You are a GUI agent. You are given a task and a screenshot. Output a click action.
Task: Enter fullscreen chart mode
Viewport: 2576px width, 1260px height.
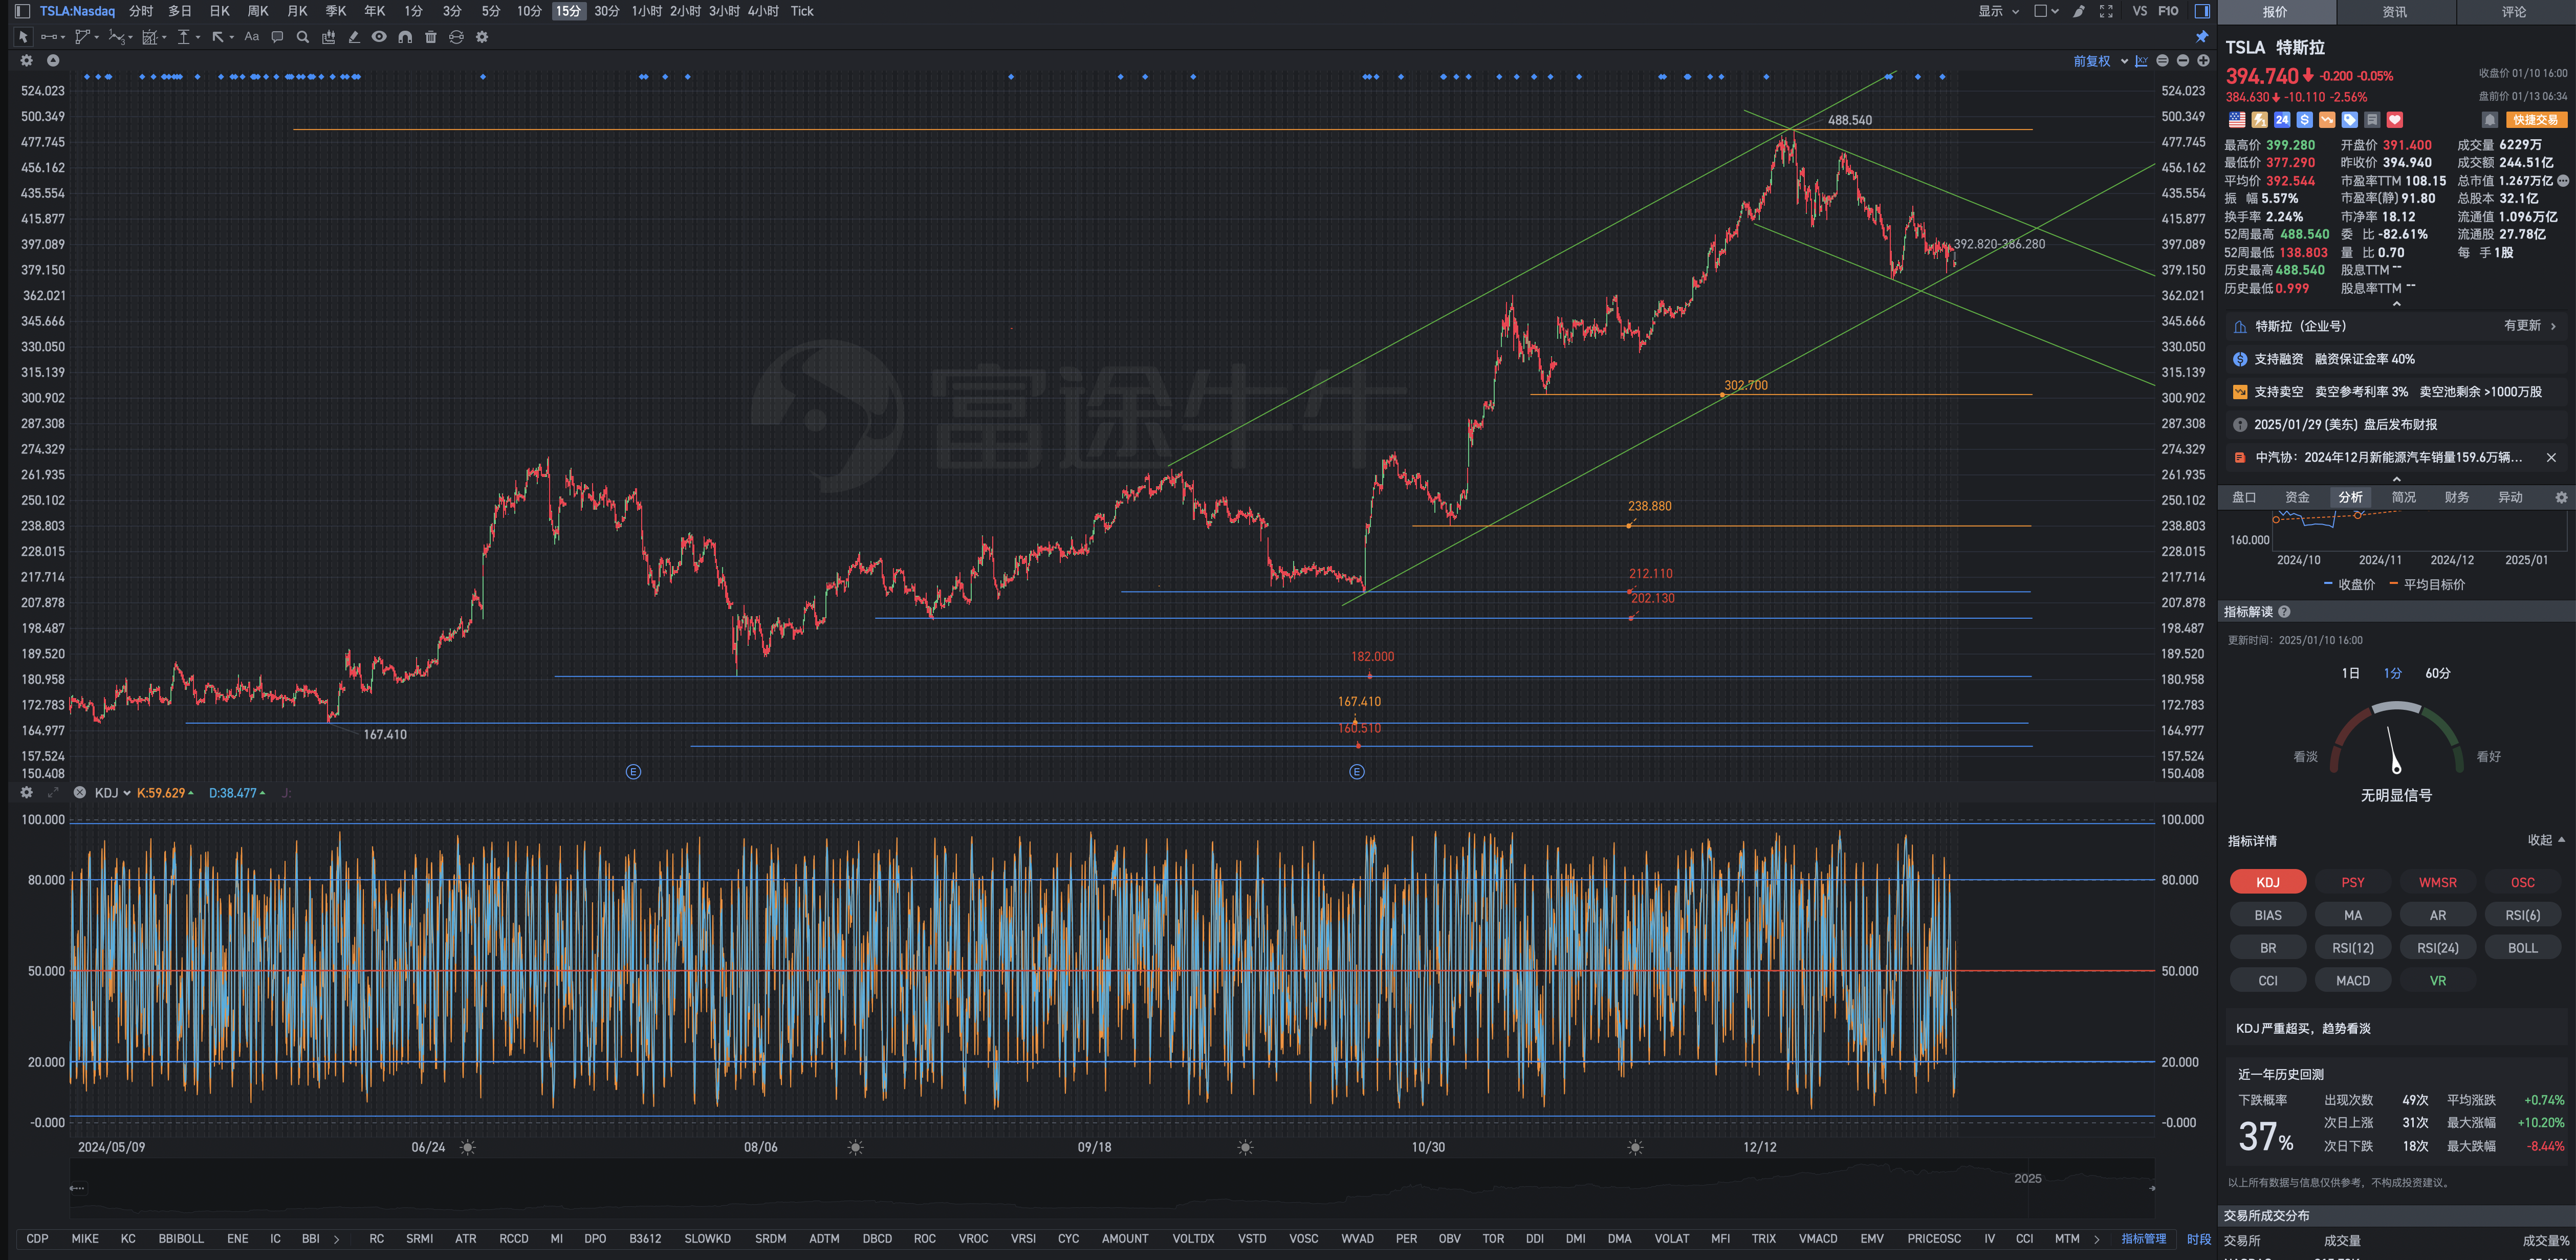2106,11
